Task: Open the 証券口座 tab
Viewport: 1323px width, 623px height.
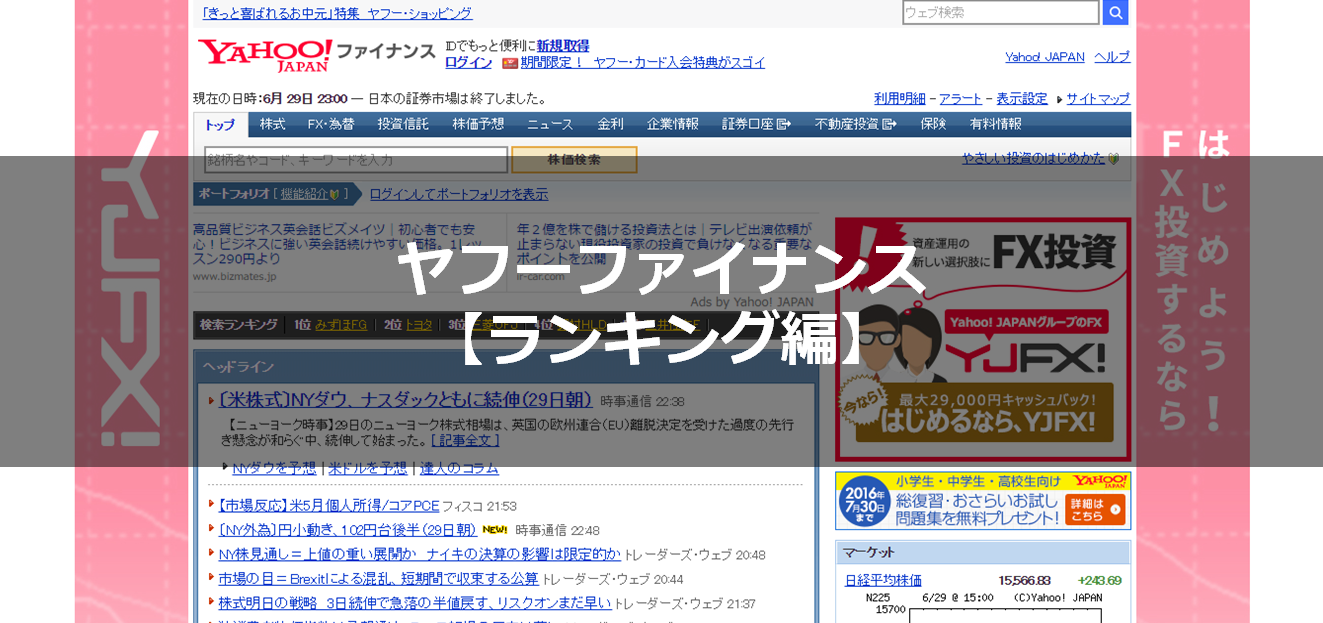Action: point(756,124)
